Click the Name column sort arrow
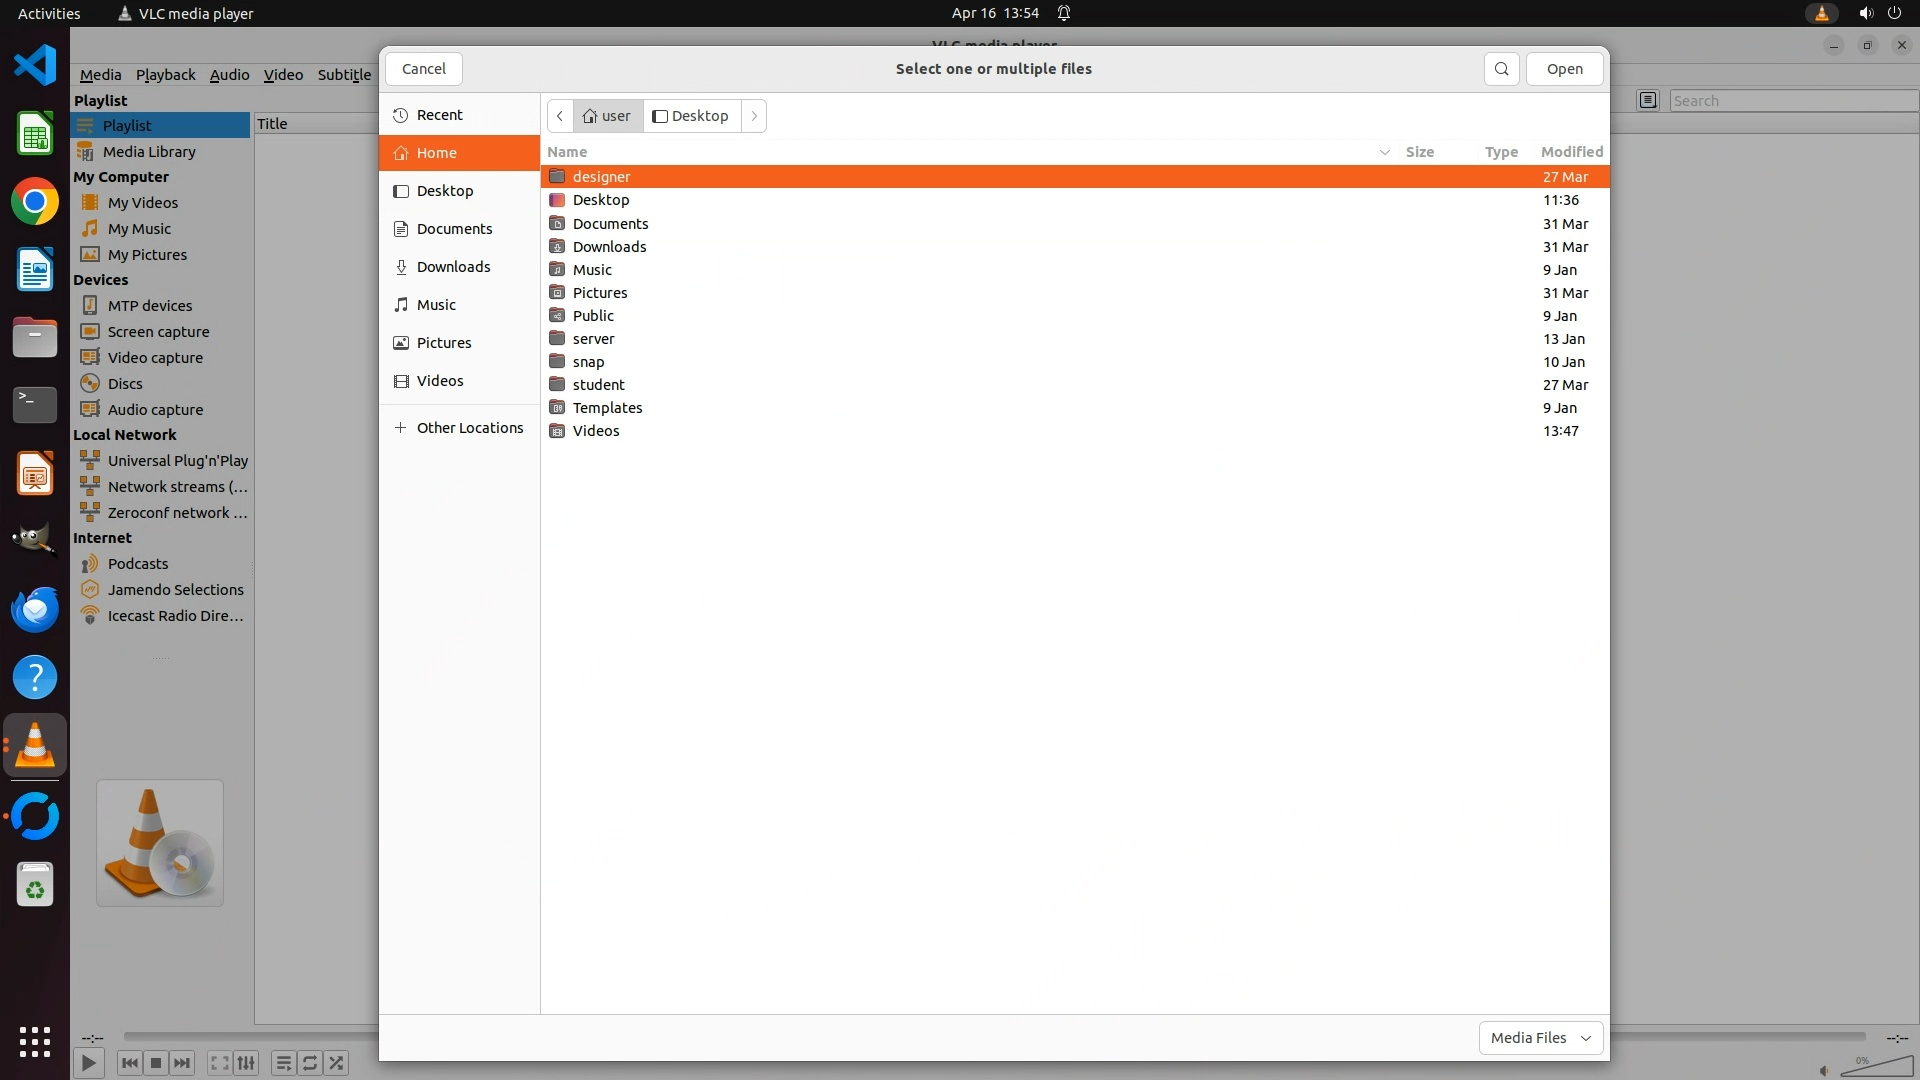This screenshot has width=1920, height=1080. point(1384,152)
